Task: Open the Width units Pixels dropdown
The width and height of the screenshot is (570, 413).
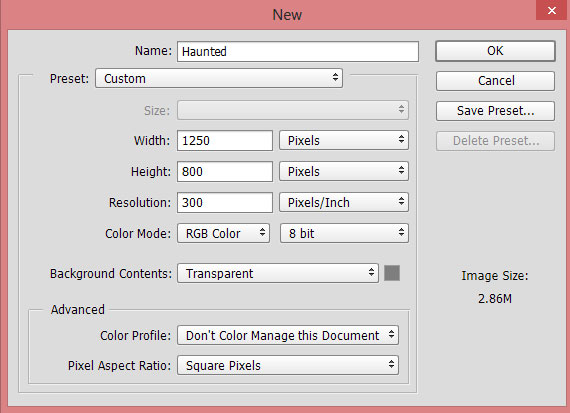Action: (x=344, y=140)
